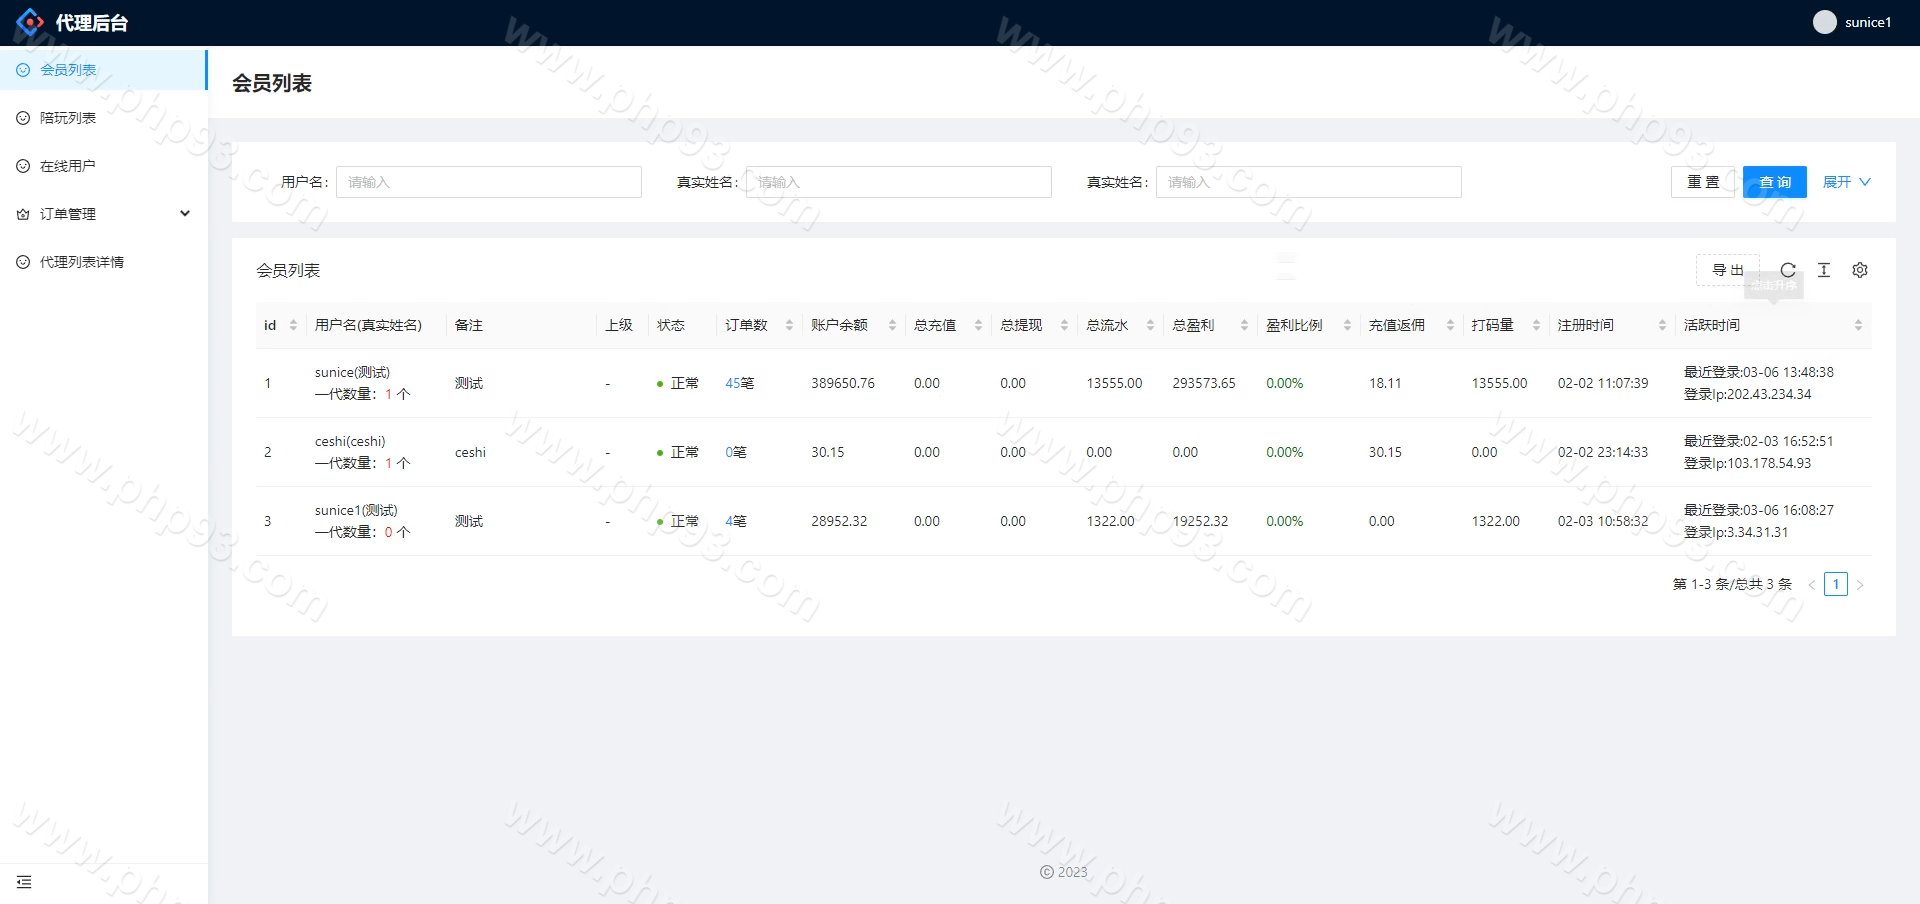The image size is (1920, 904).
Task: Click the user avatar for sunice1
Action: point(1824,22)
